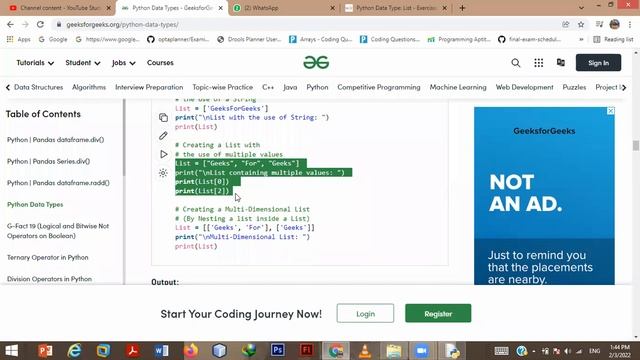Open Photoshop from the taskbar
The width and height of the screenshot is (640, 360).
coord(278,351)
